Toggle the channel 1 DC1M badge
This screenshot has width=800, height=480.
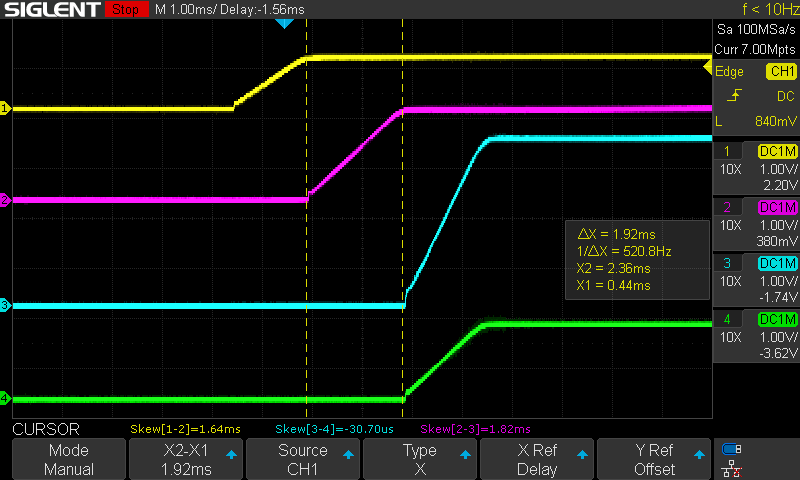click(777, 151)
